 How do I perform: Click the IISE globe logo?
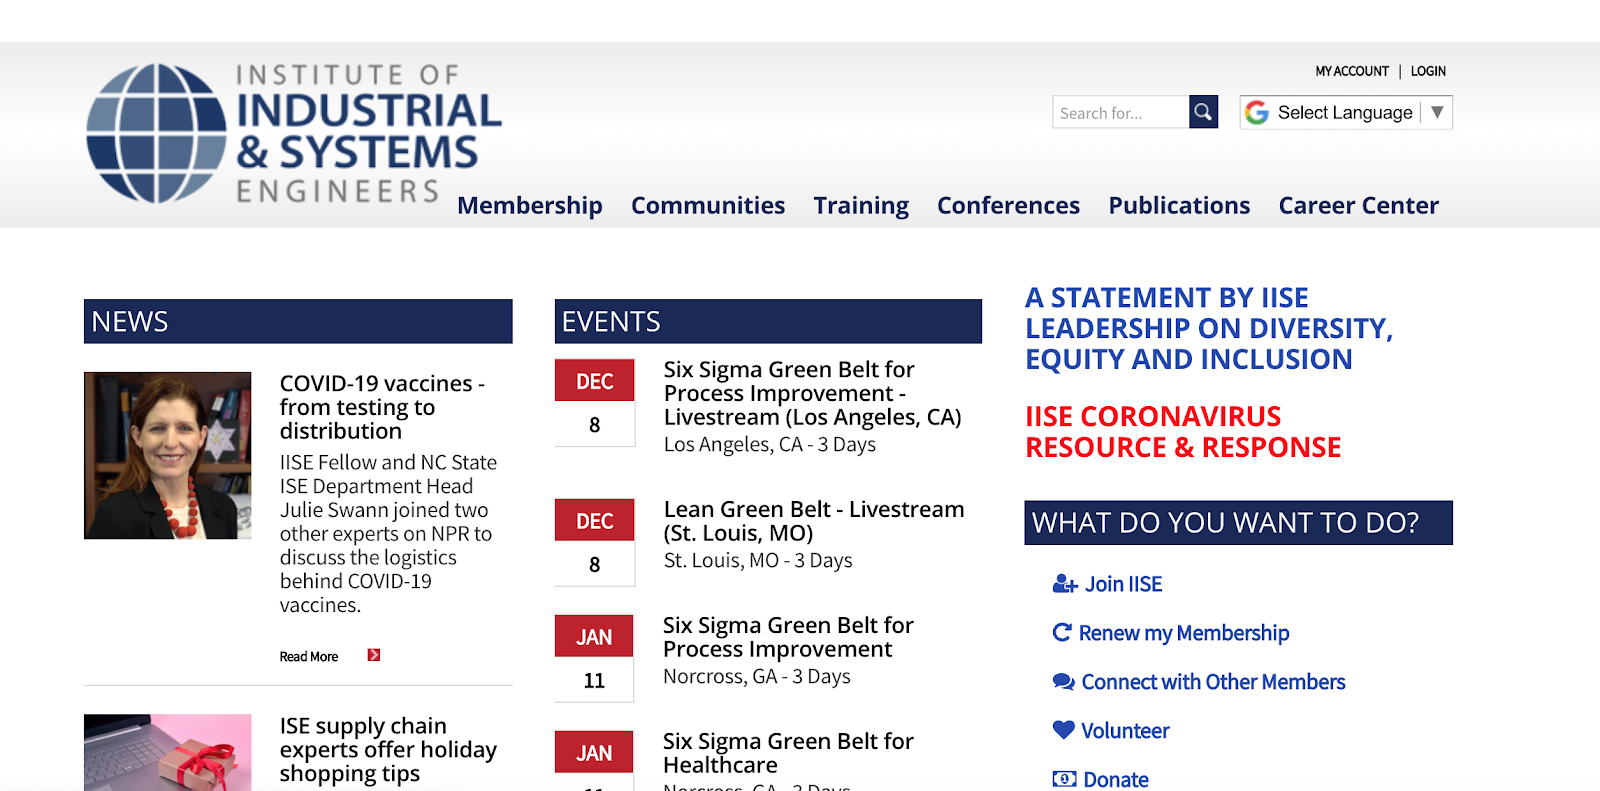pyautogui.click(x=156, y=134)
